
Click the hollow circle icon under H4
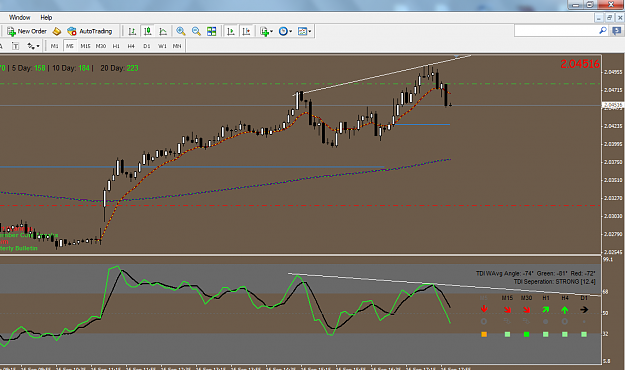(x=565, y=321)
